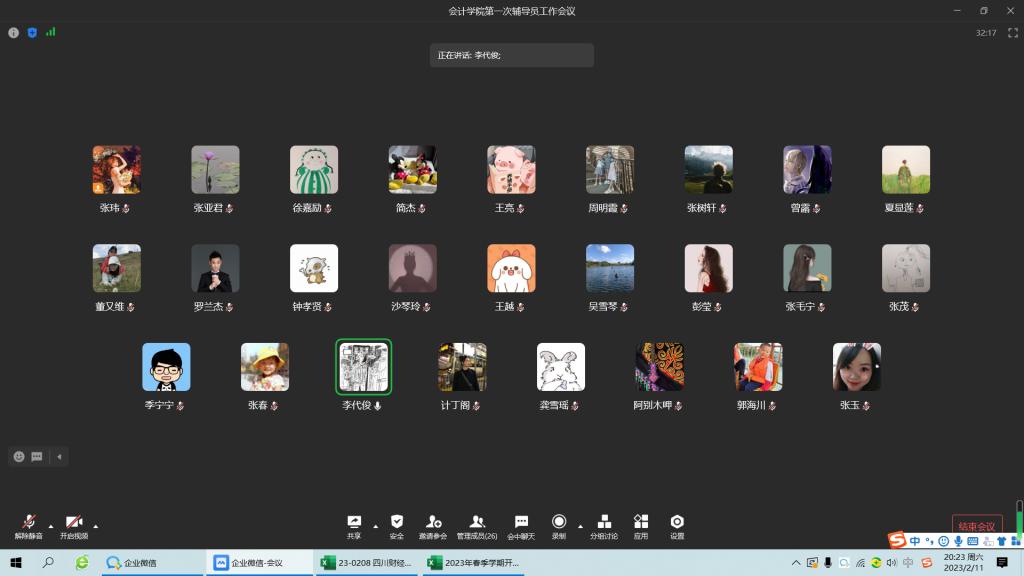Image resolution: width=1024 pixels, height=576 pixels.
Task: Turn on the camera (开启视频)
Action: coord(73,523)
